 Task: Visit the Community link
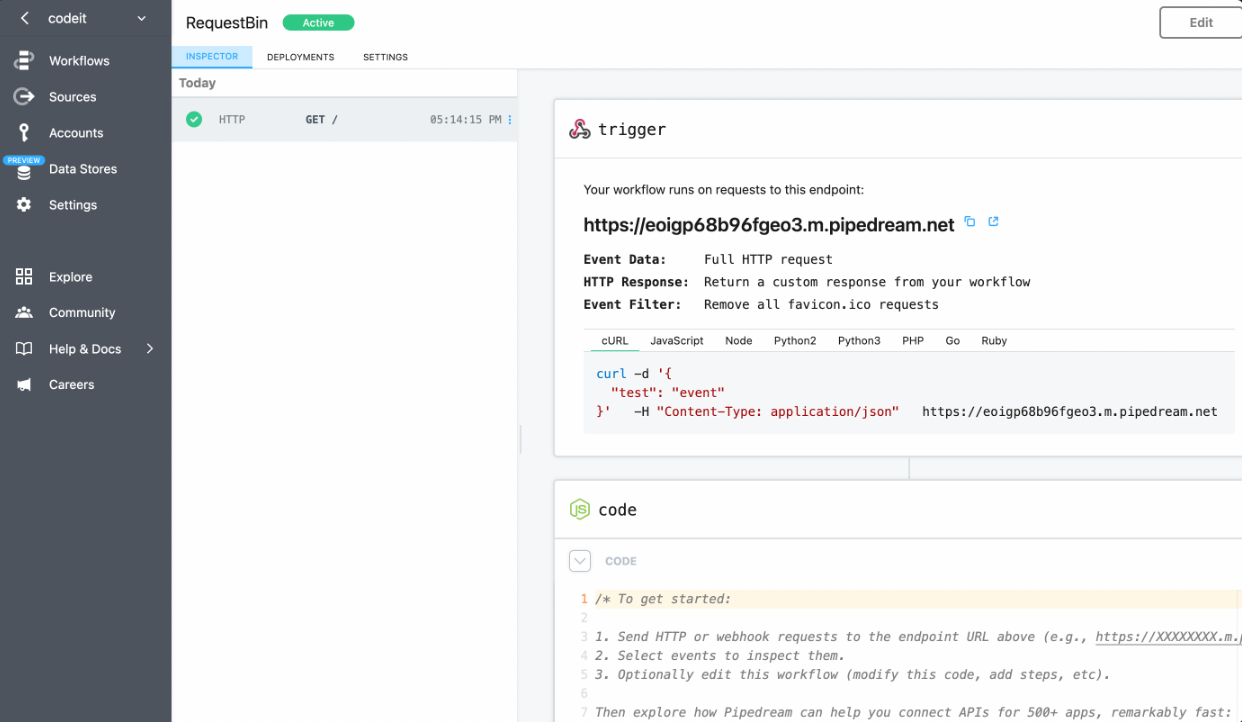tap(82, 313)
